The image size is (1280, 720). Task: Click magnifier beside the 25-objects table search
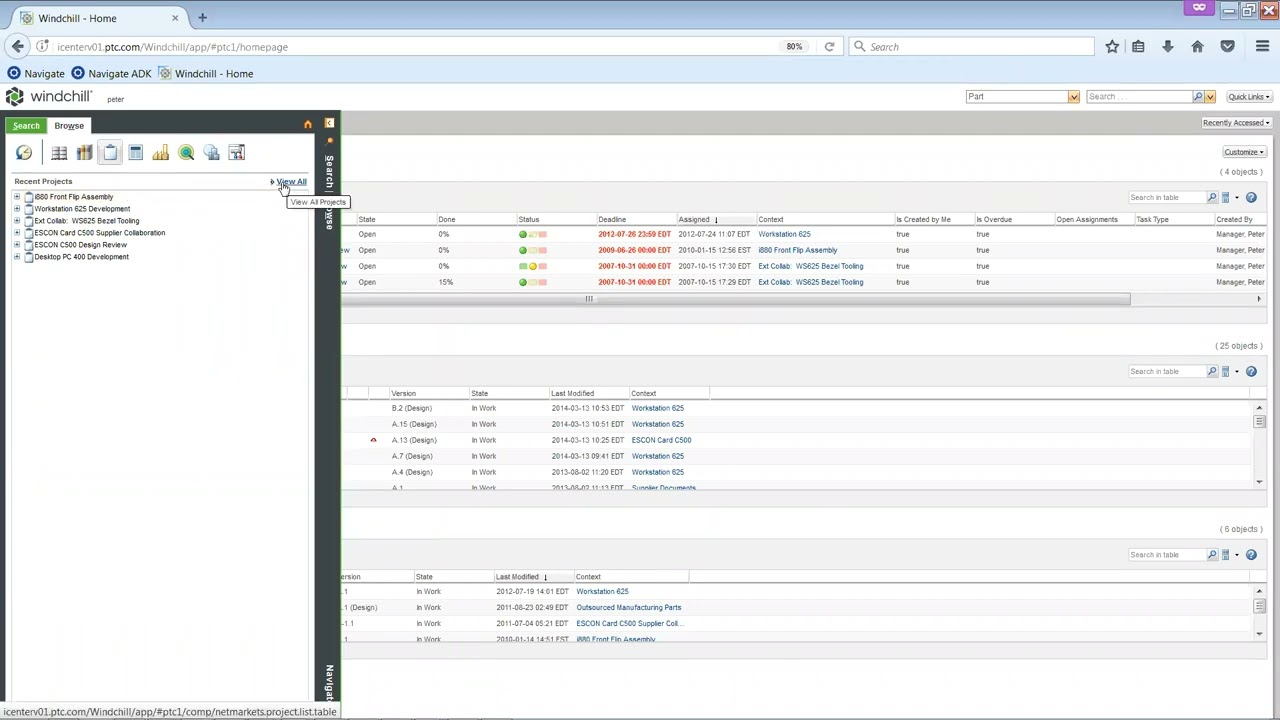(x=1212, y=372)
